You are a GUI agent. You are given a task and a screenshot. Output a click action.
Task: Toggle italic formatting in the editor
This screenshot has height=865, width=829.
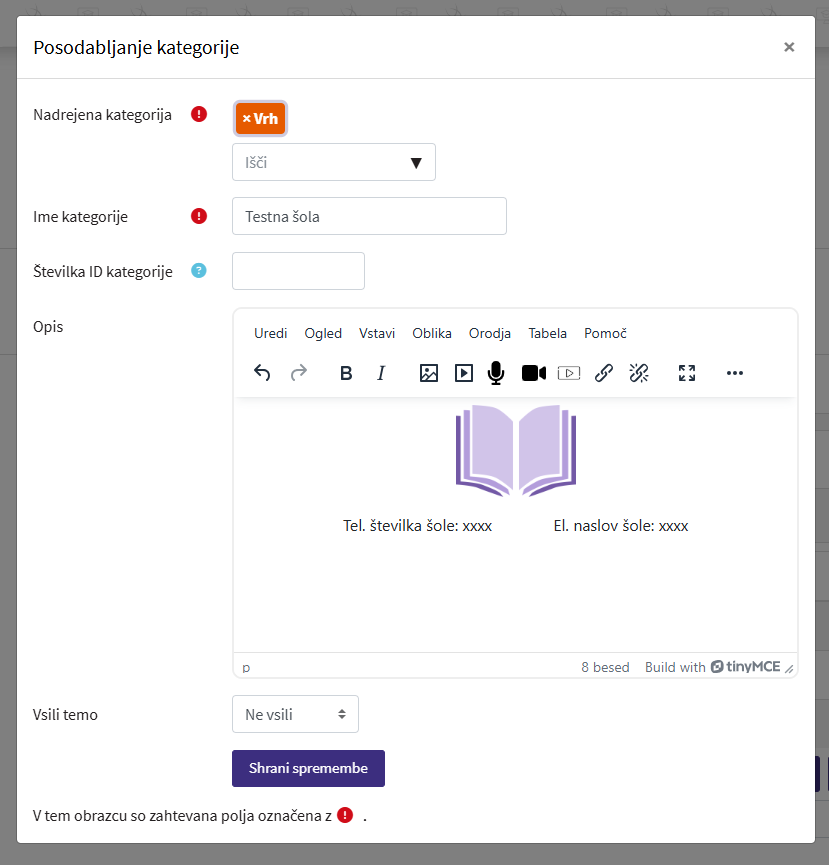[x=381, y=373]
